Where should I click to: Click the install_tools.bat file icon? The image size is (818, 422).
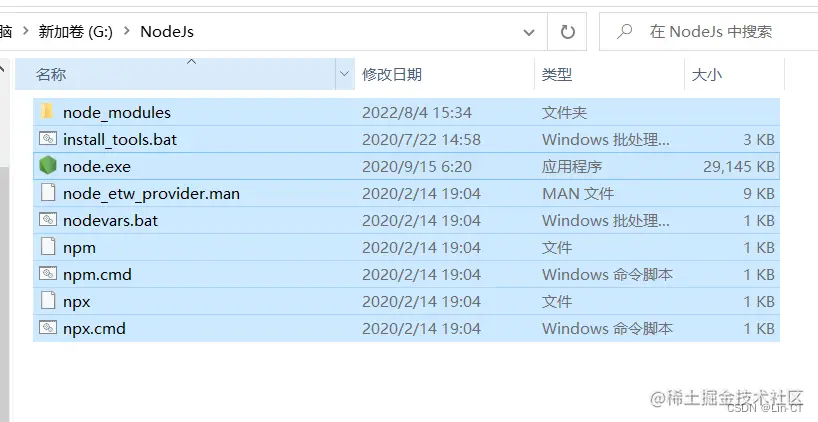pos(47,139)
